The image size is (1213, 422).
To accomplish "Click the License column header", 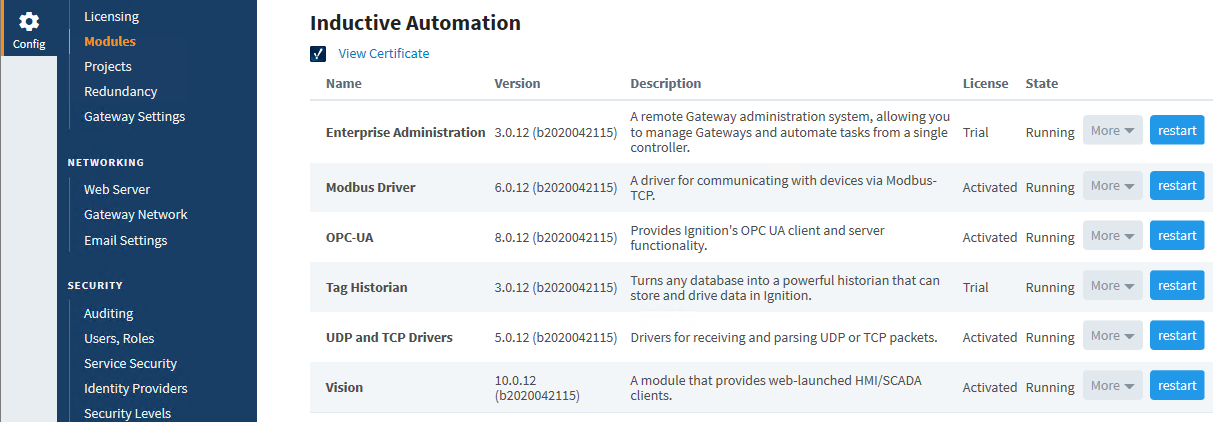I will pyautogui.click(x=986, y=83).
